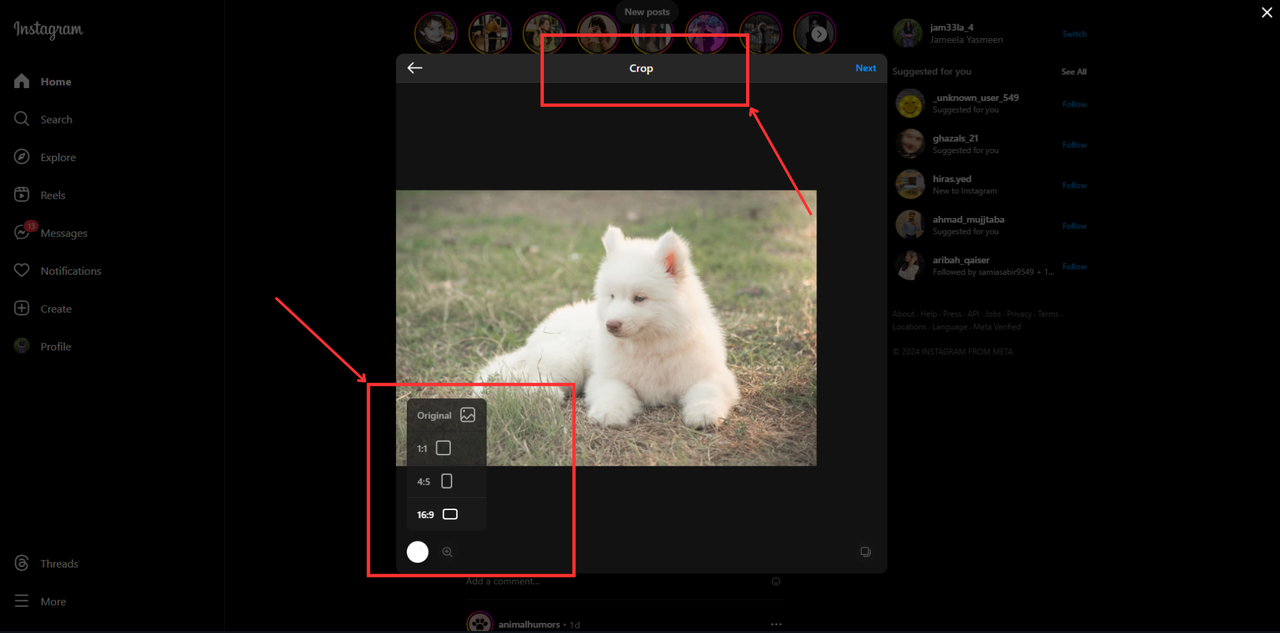Choose the 1:1 square crop ratio

pos(446,448)
